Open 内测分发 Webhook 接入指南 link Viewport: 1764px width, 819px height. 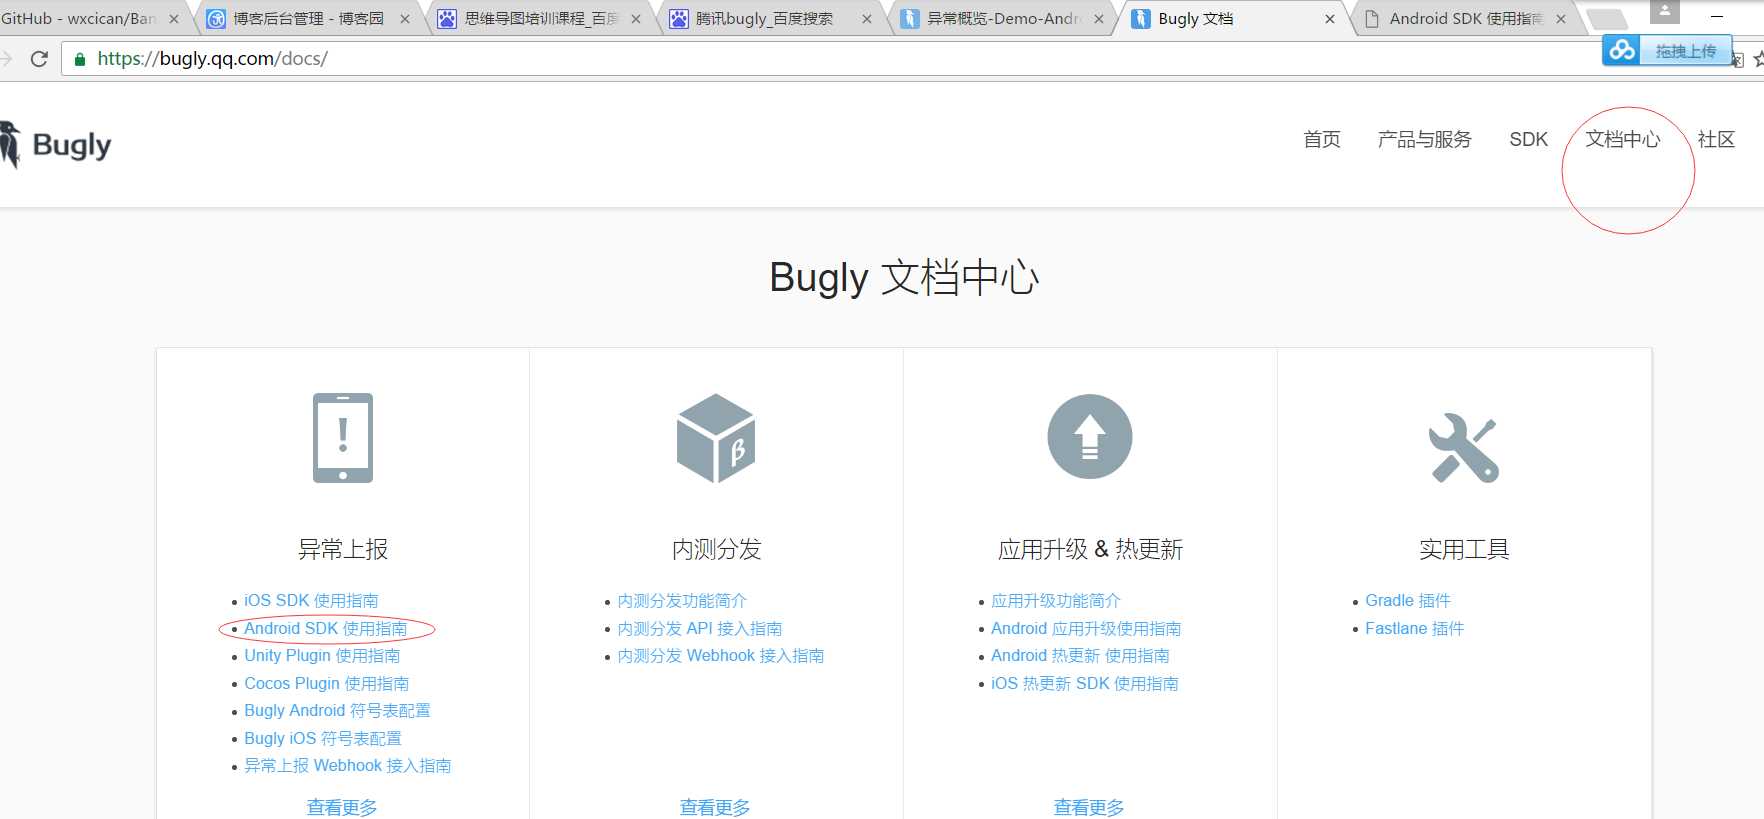point(721,656)
